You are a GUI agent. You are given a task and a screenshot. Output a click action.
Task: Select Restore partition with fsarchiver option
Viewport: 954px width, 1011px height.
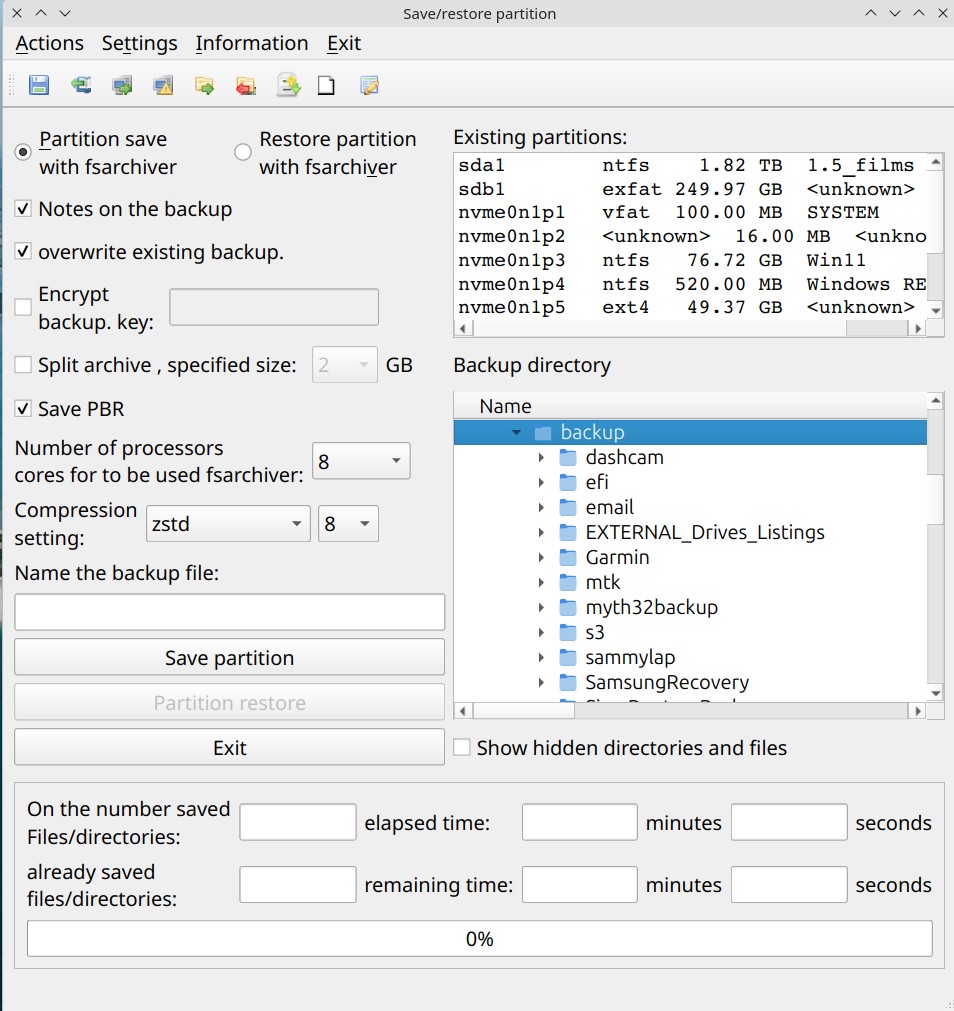[243, 152]
